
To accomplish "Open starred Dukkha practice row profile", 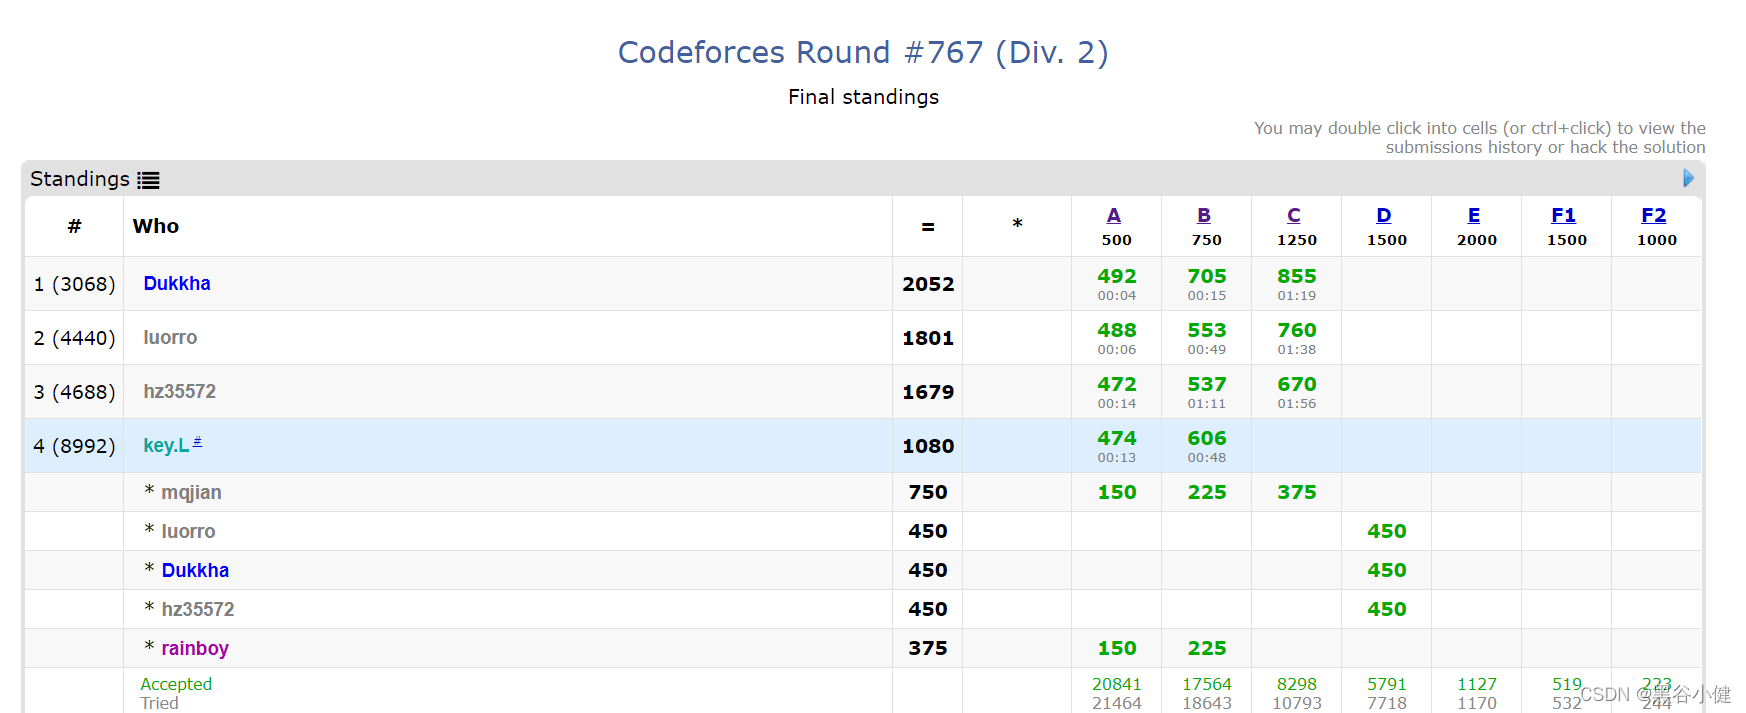I will (x=195, y=570).
